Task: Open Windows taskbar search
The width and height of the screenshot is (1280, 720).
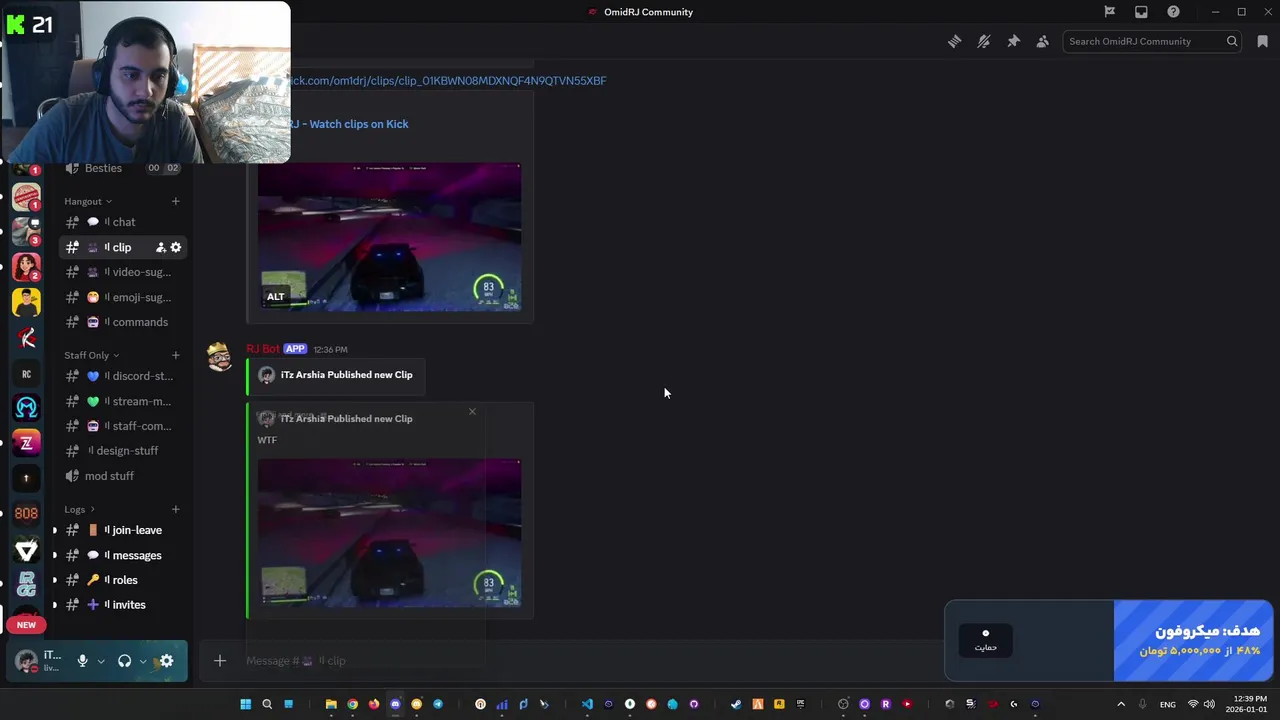Action: tap(267, 704)
